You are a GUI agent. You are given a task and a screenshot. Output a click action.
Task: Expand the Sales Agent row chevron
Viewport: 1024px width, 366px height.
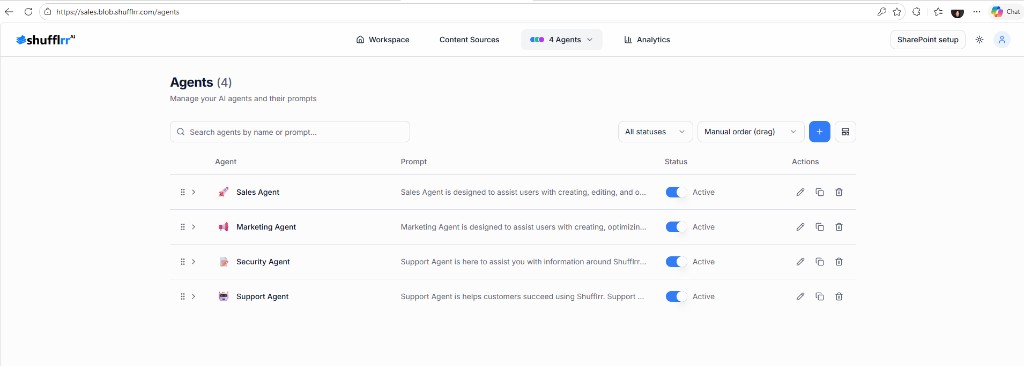click(x=193, y=192)
